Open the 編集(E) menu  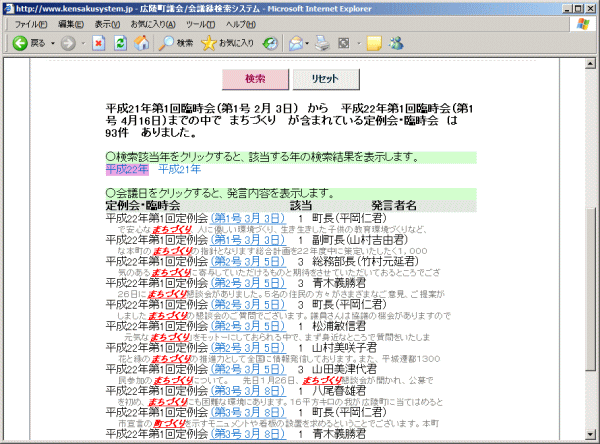pyautogui.click(x=71, y=24)
